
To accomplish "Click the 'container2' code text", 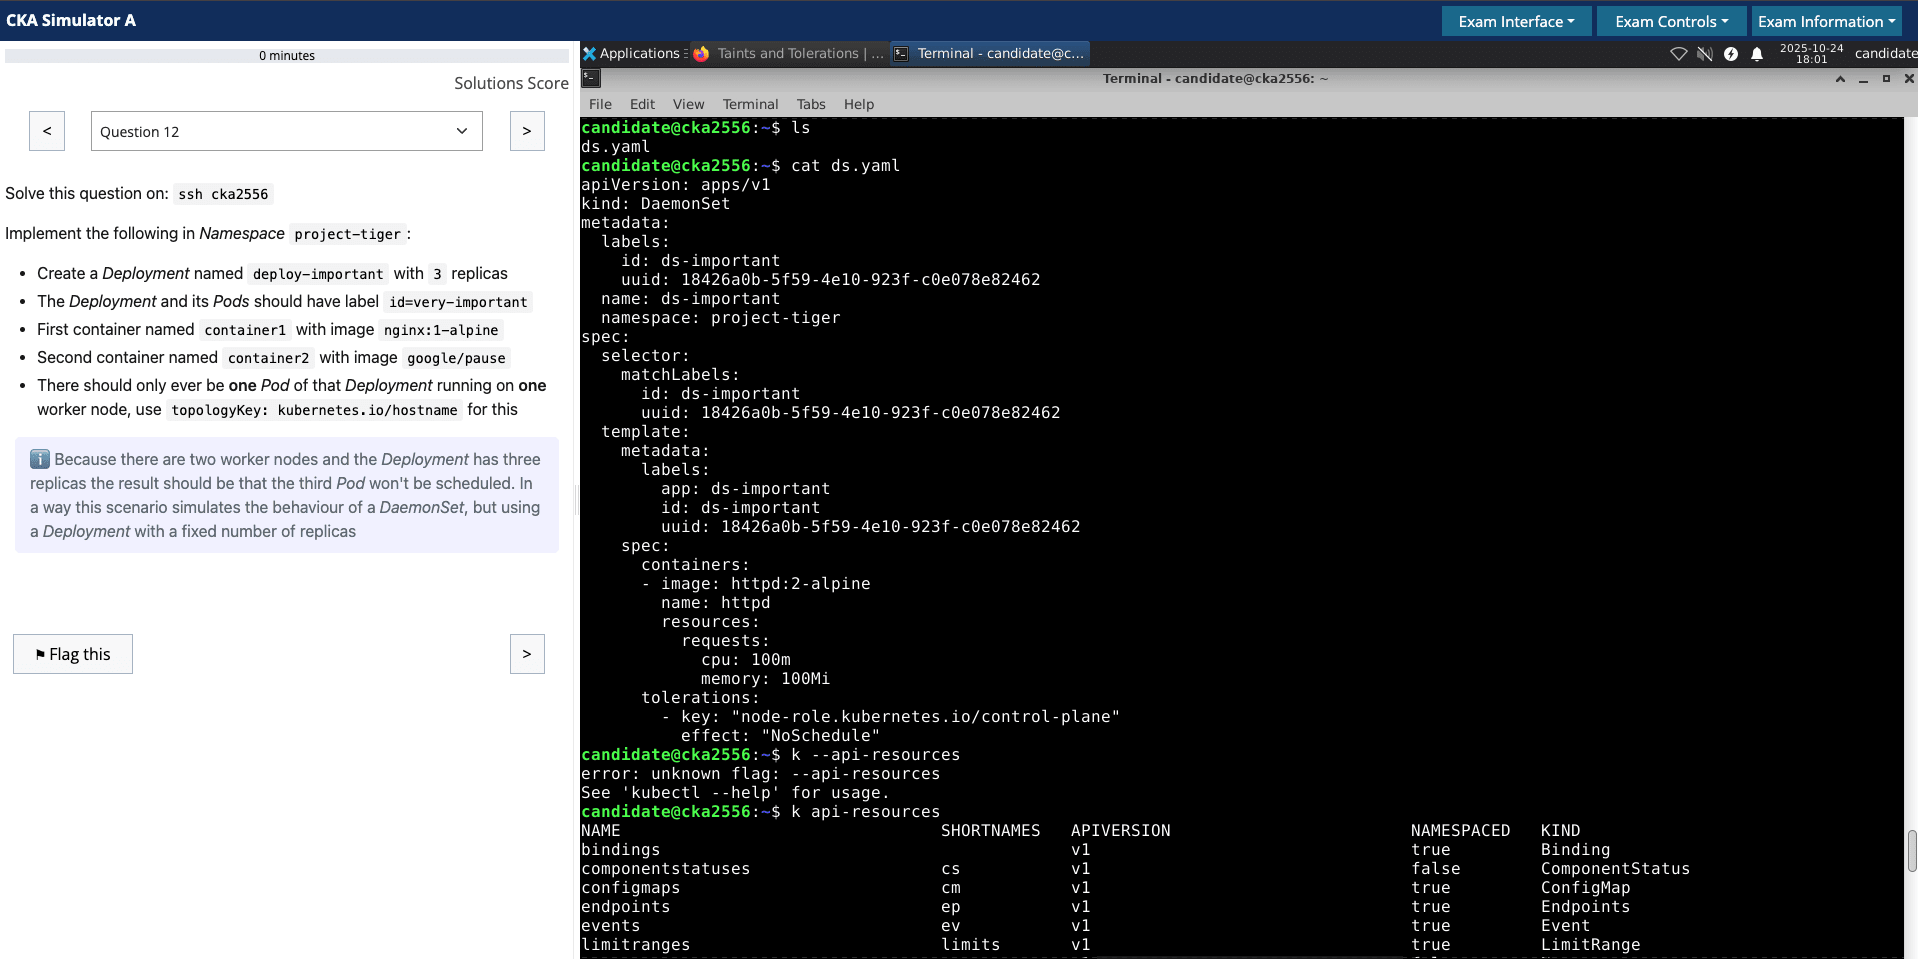I will (268, 358).
